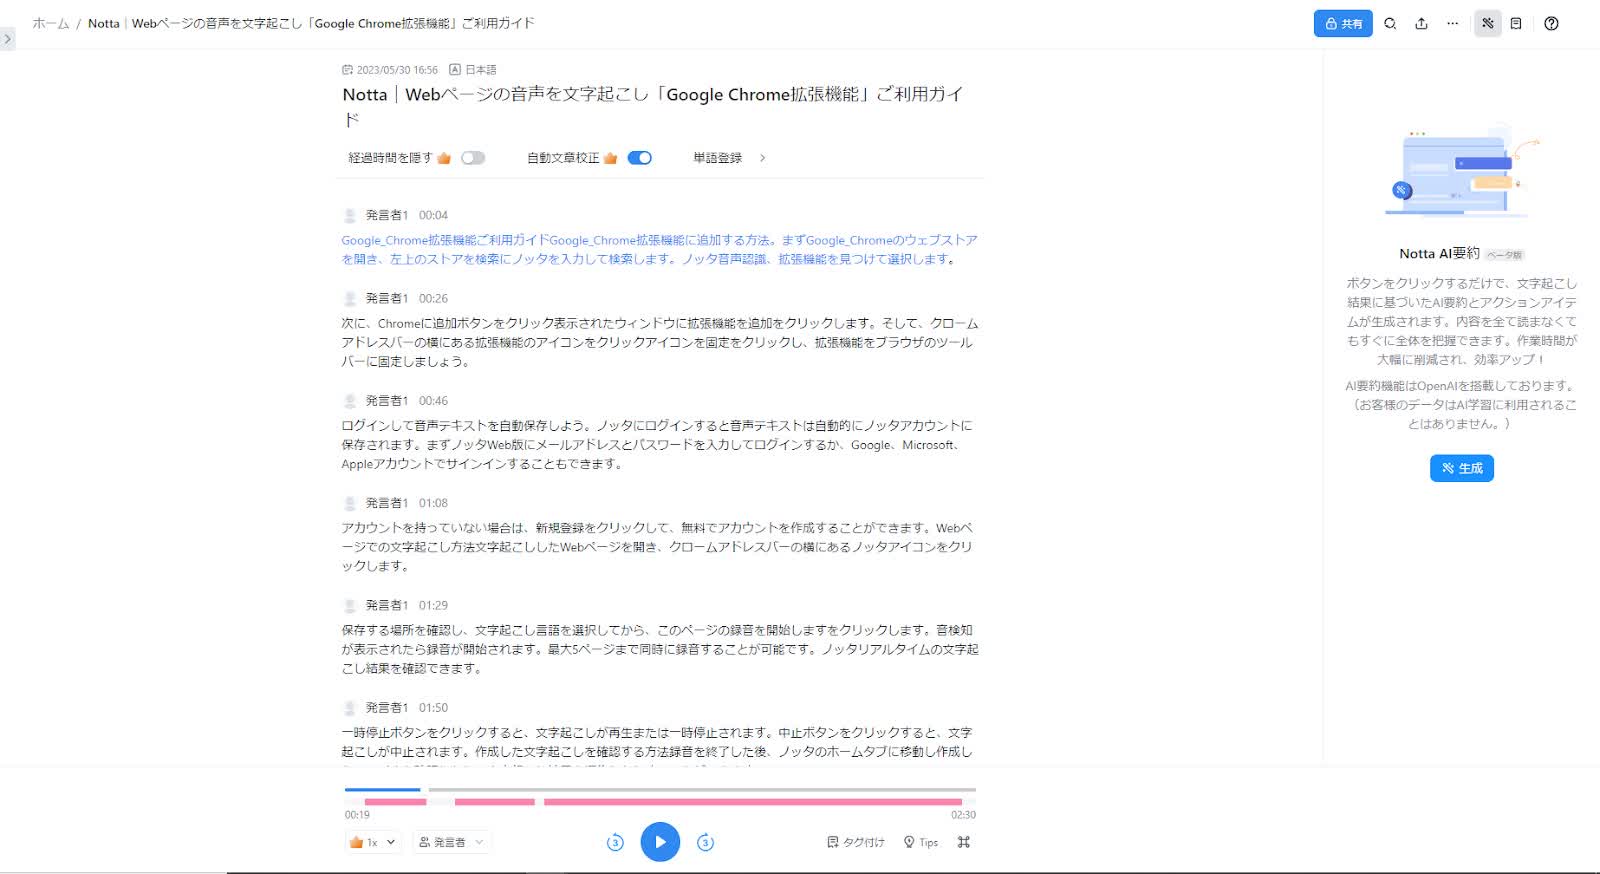Viewport: 1600px width, 874px height.
Task: Jump to timestamp 00:26
Action: tap(433, 298)
